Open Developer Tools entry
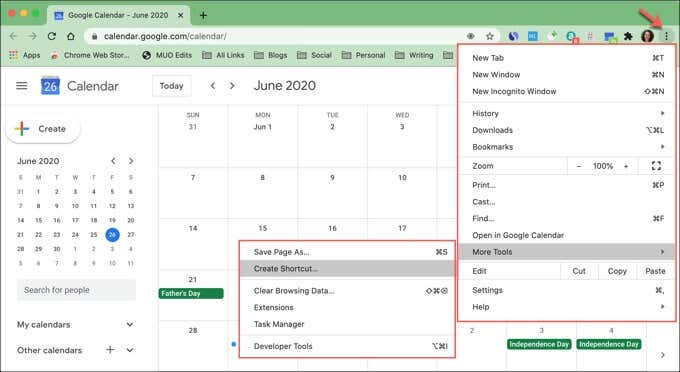Image resolution: width=680 pixels, height=372 pixels. click(x=347, y=346)
